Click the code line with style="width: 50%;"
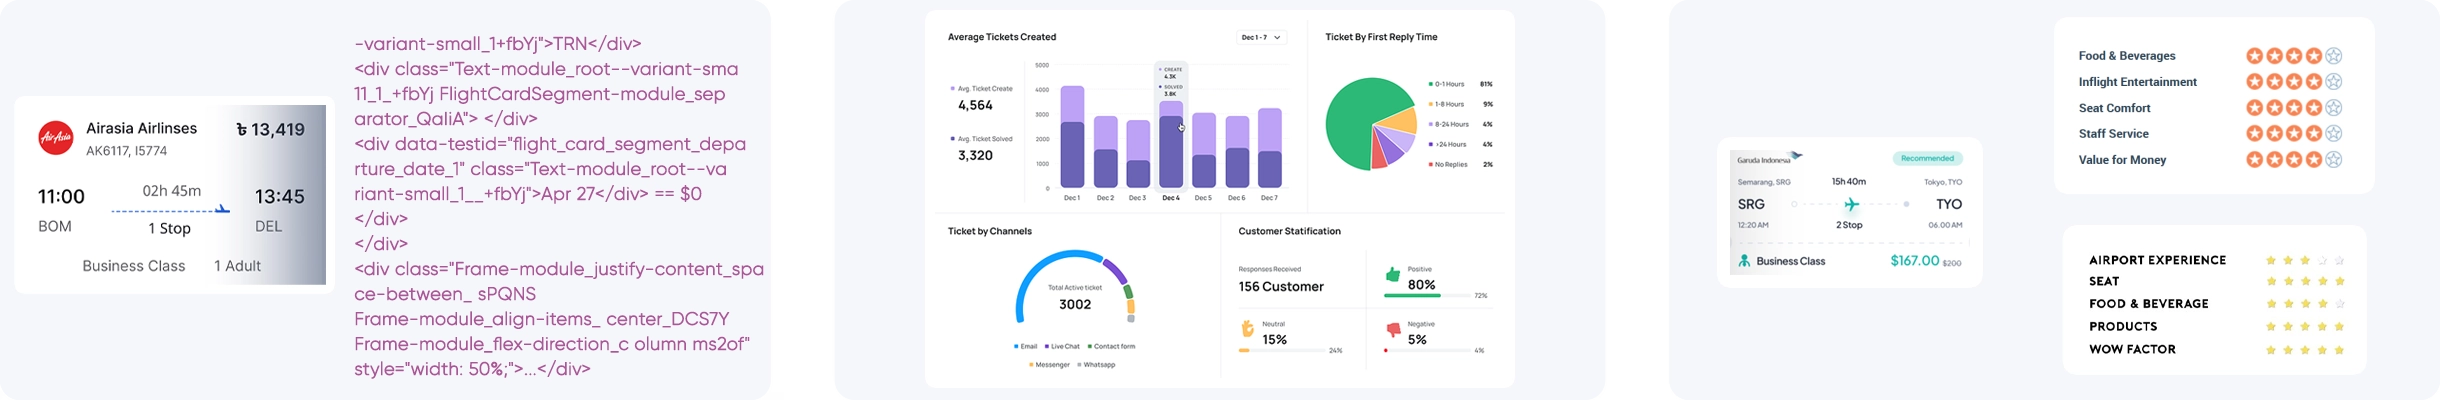 pyautogui.click(x=472, y=369)
